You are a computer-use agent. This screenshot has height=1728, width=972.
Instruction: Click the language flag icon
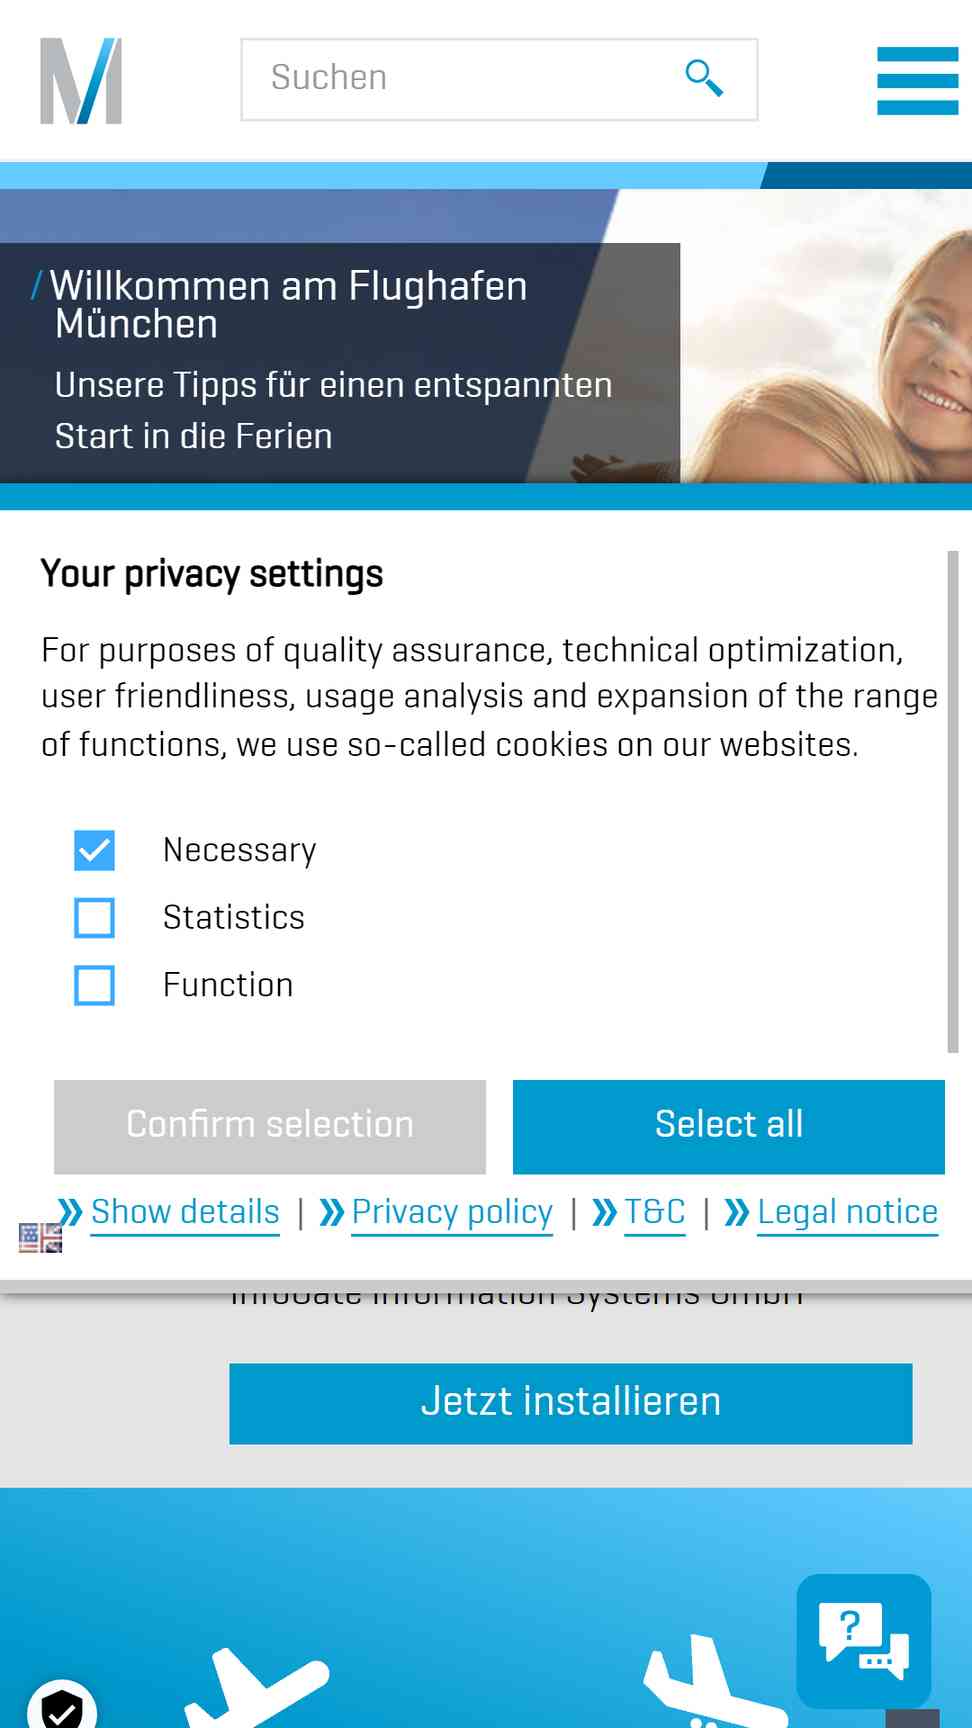(x=40, y=1238)
